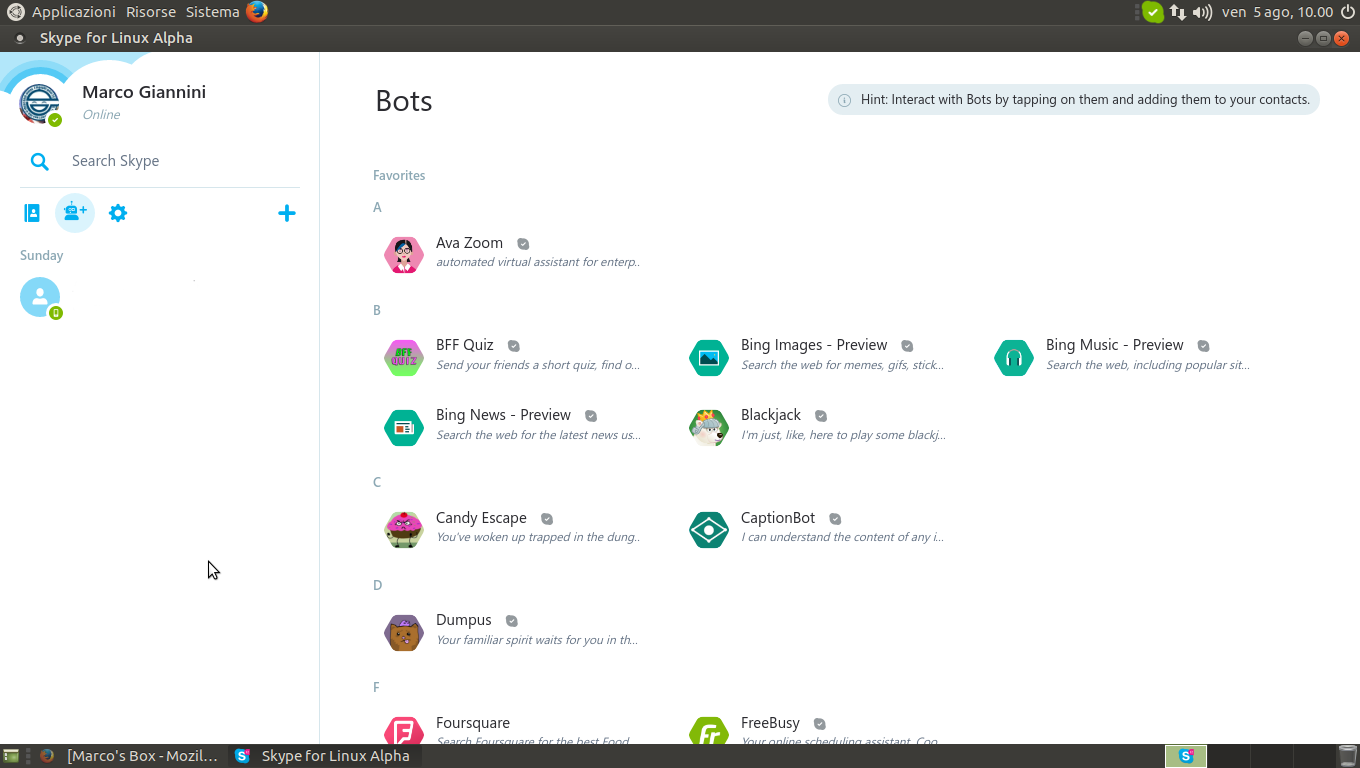
Task: Select the Bots discovery icon in sidebar
Action: pos(75,213)
